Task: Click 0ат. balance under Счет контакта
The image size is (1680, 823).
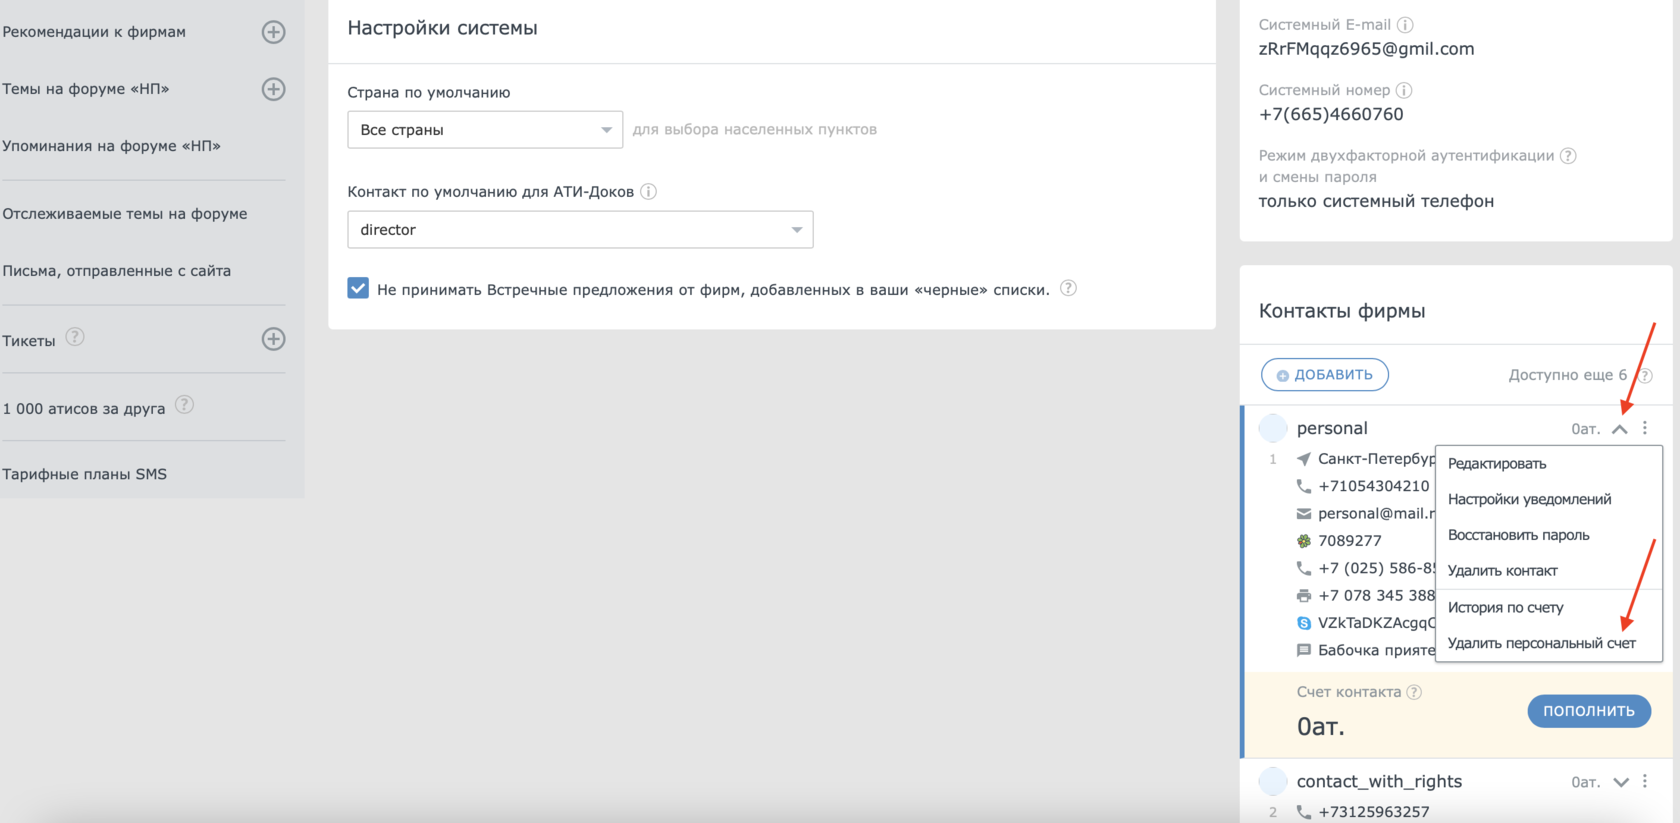Action: coord(1320,727)
